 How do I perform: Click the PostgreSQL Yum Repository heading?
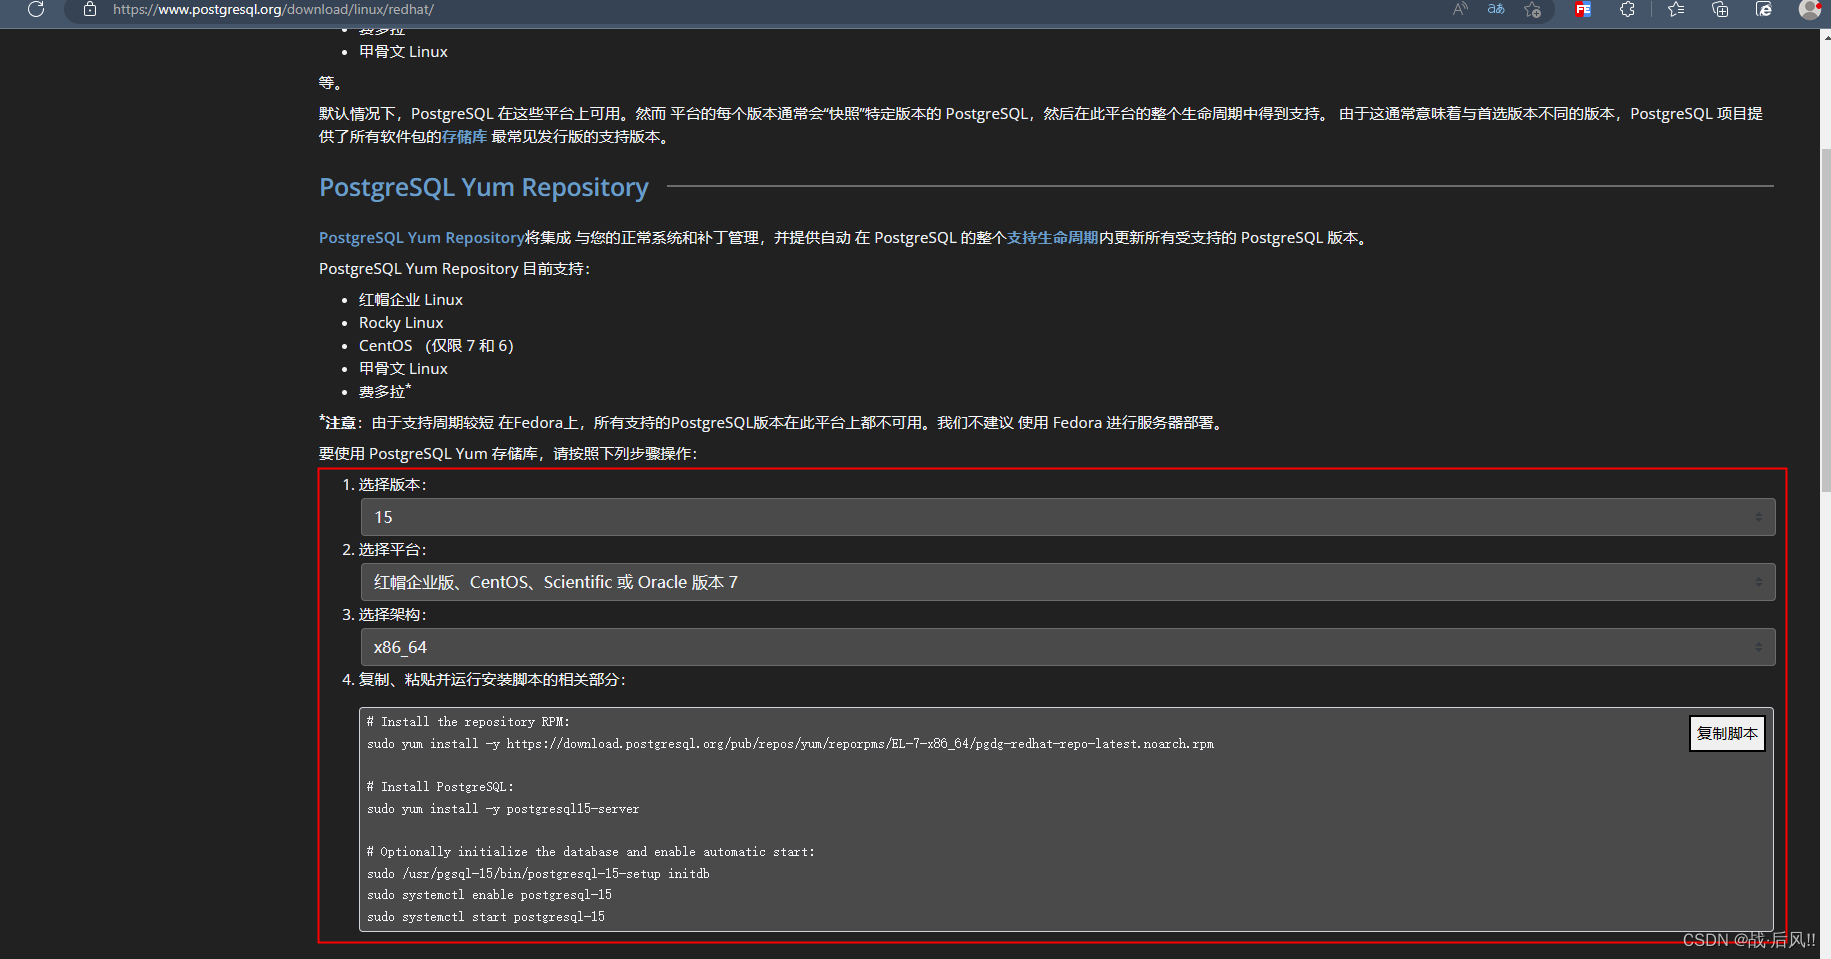484,187
